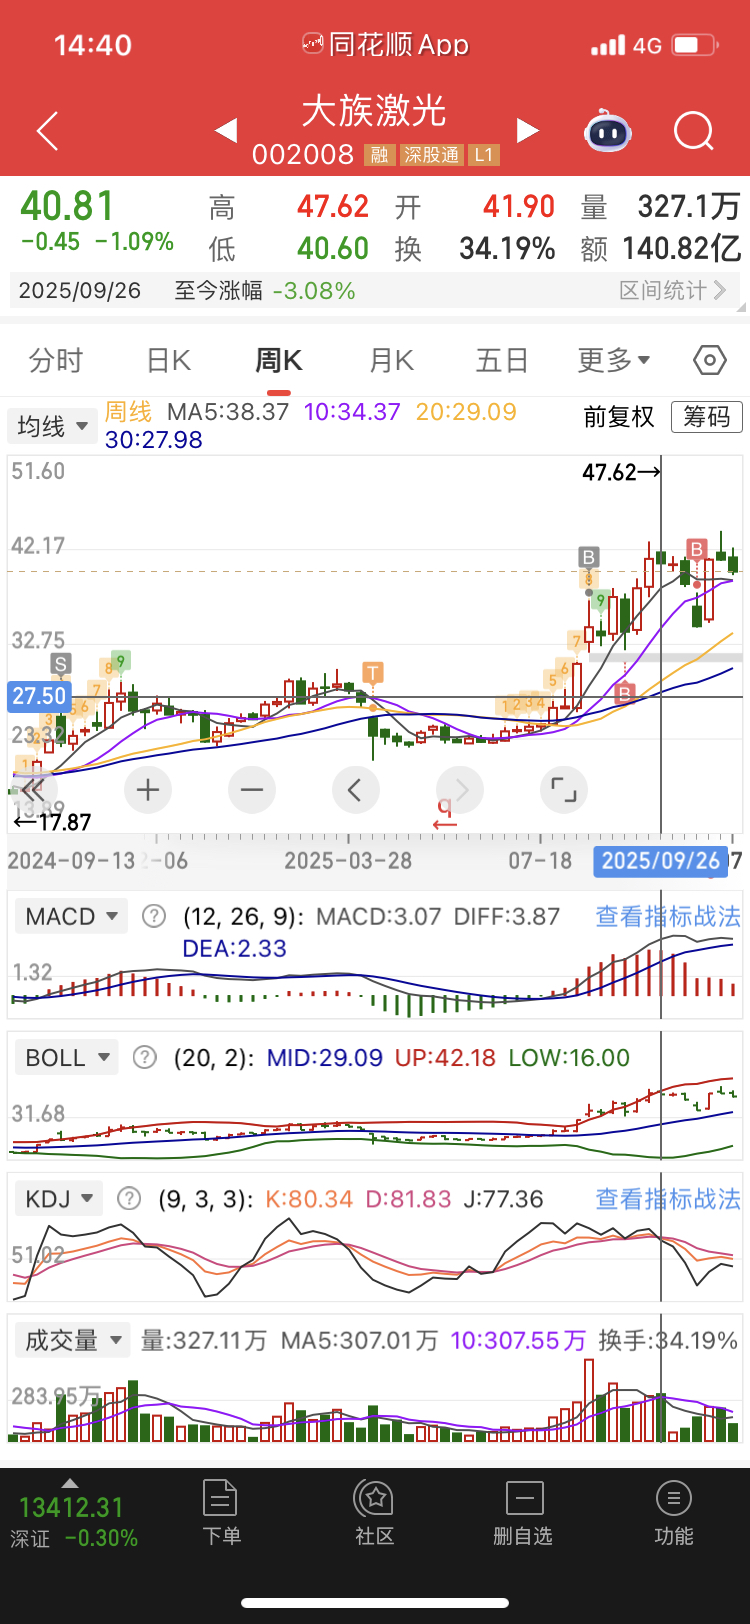
Task: Open KDJ indicator help question icon
Action: (129, 1198)
